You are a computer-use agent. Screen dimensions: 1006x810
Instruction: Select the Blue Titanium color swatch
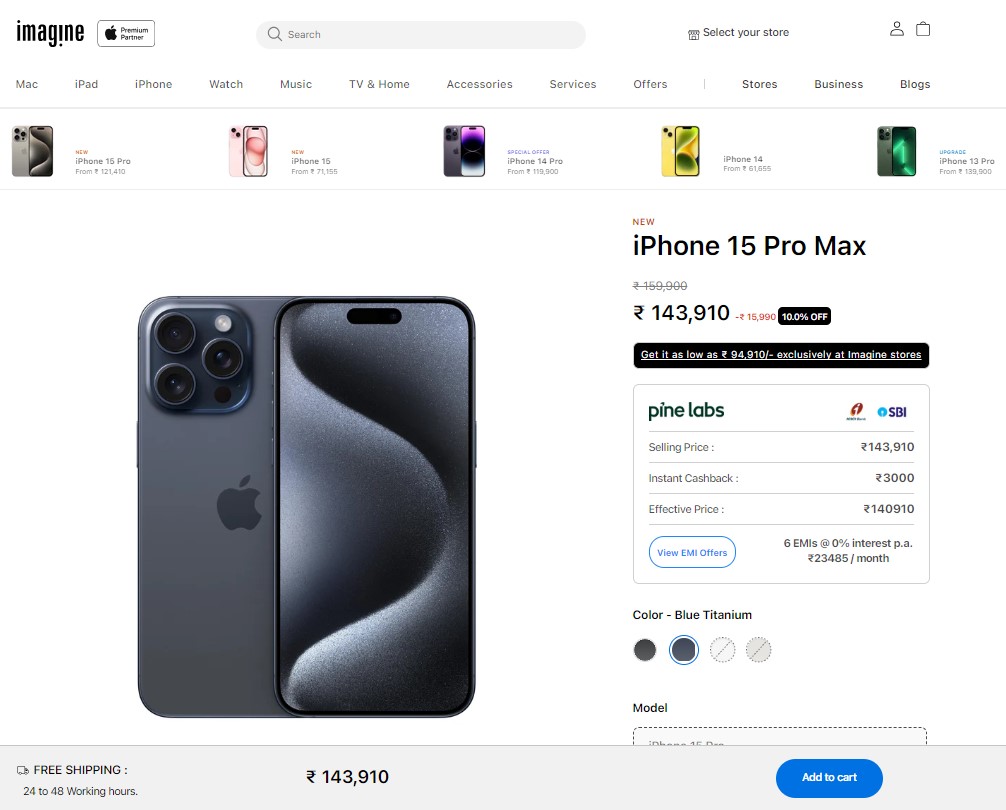pyautogui.click(x=683, y=650)
